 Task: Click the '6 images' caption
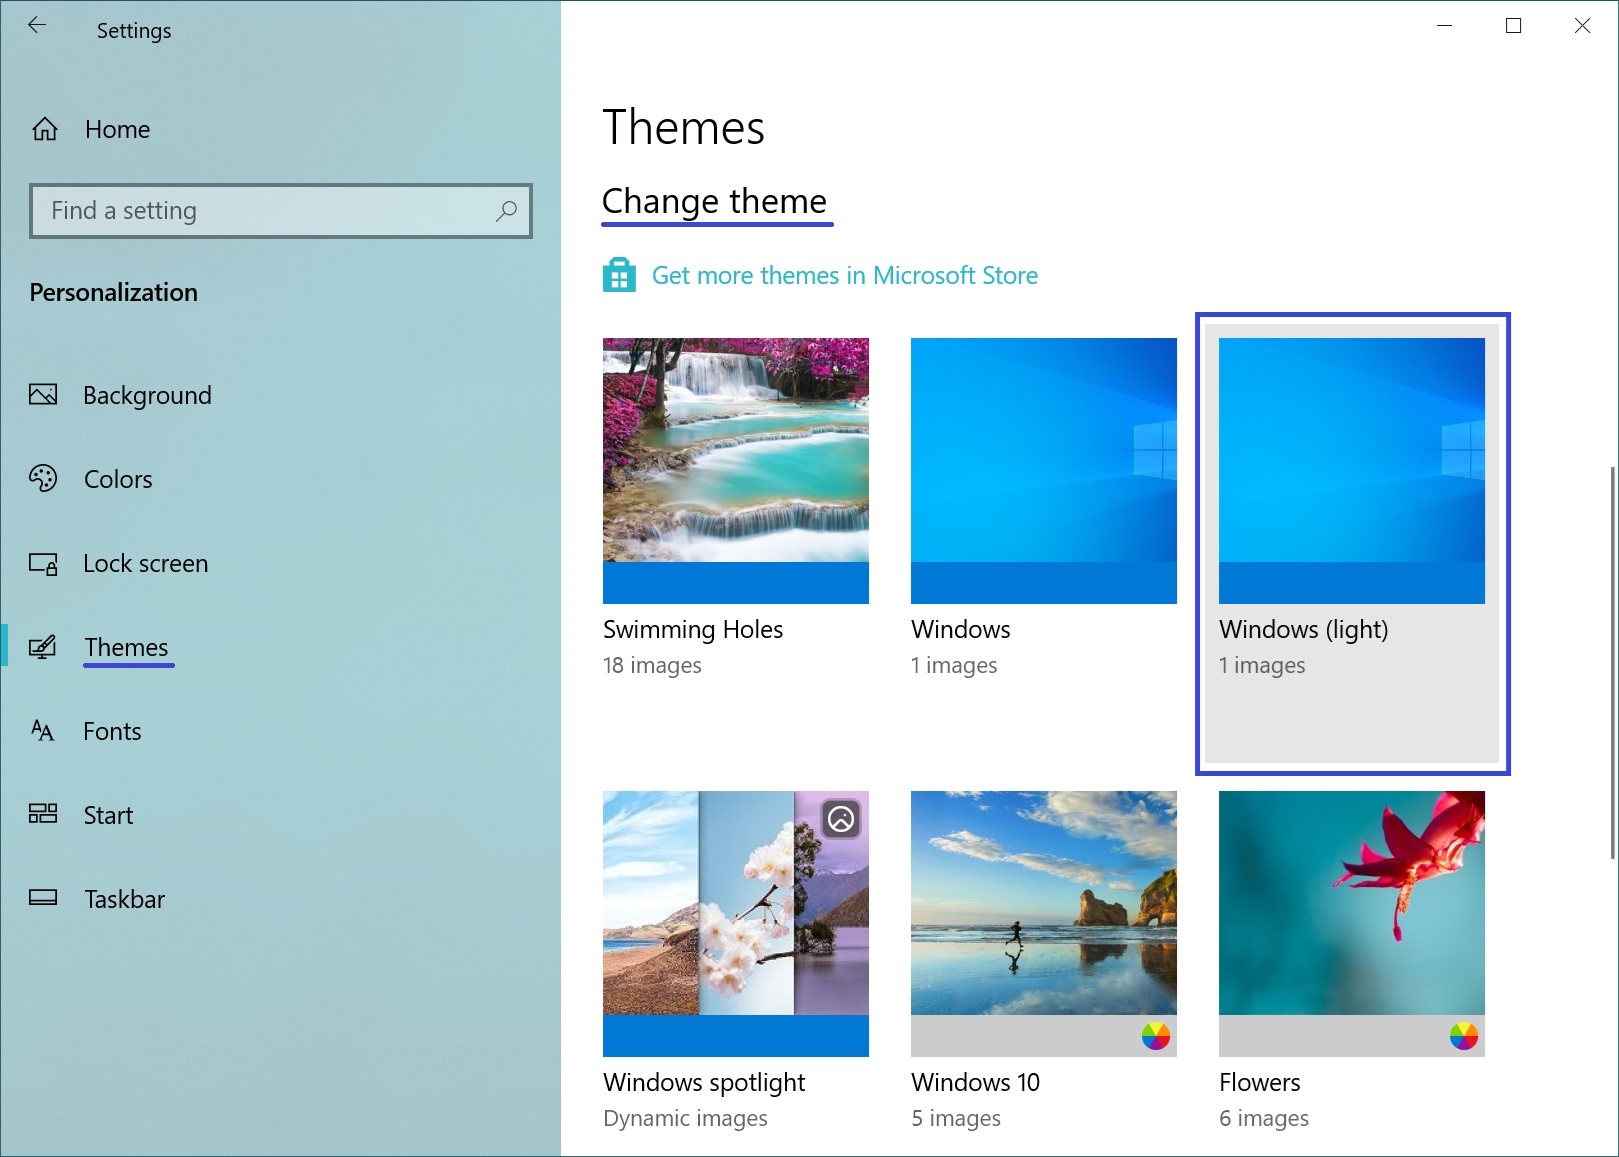1263,1118
